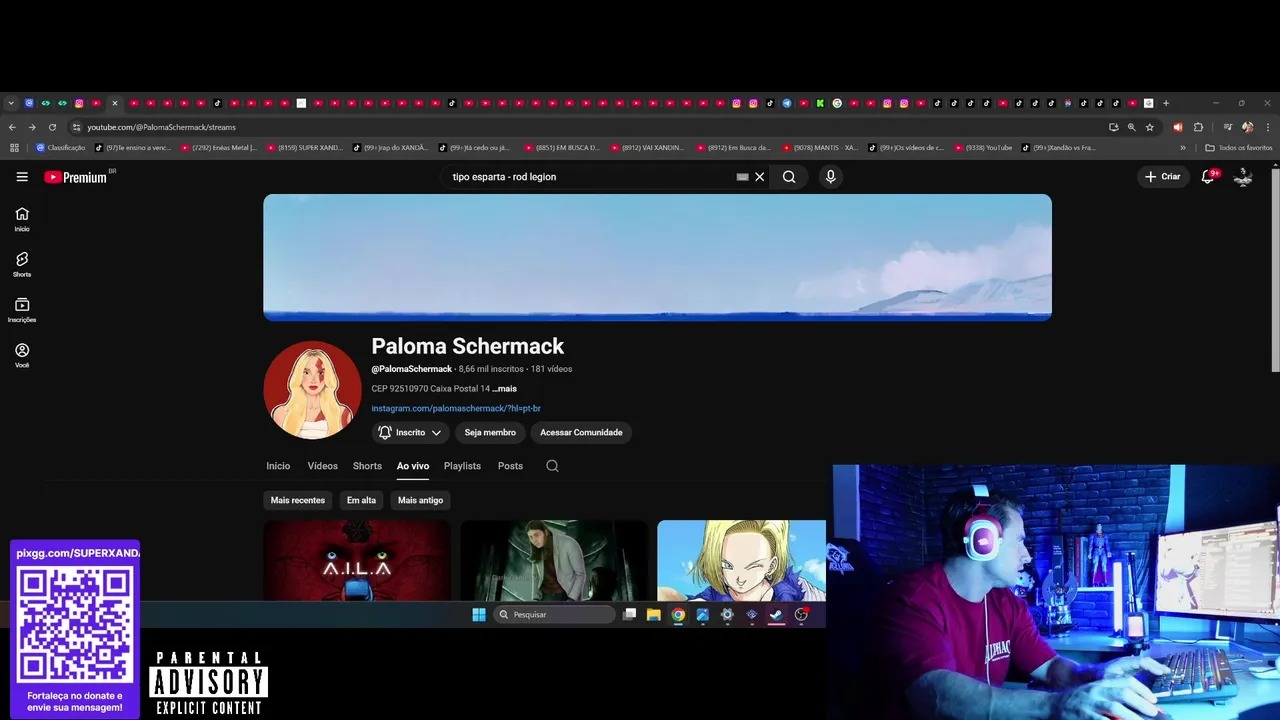Open YouTube notifications bell
The height and width of the screenshot is (720, 1280).
pos(1208,177)
